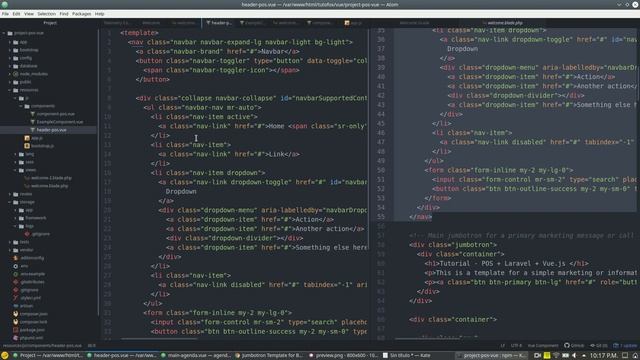Click the package.json file icon
Viewport: 640px width, 360px height.
coord(16,330)
